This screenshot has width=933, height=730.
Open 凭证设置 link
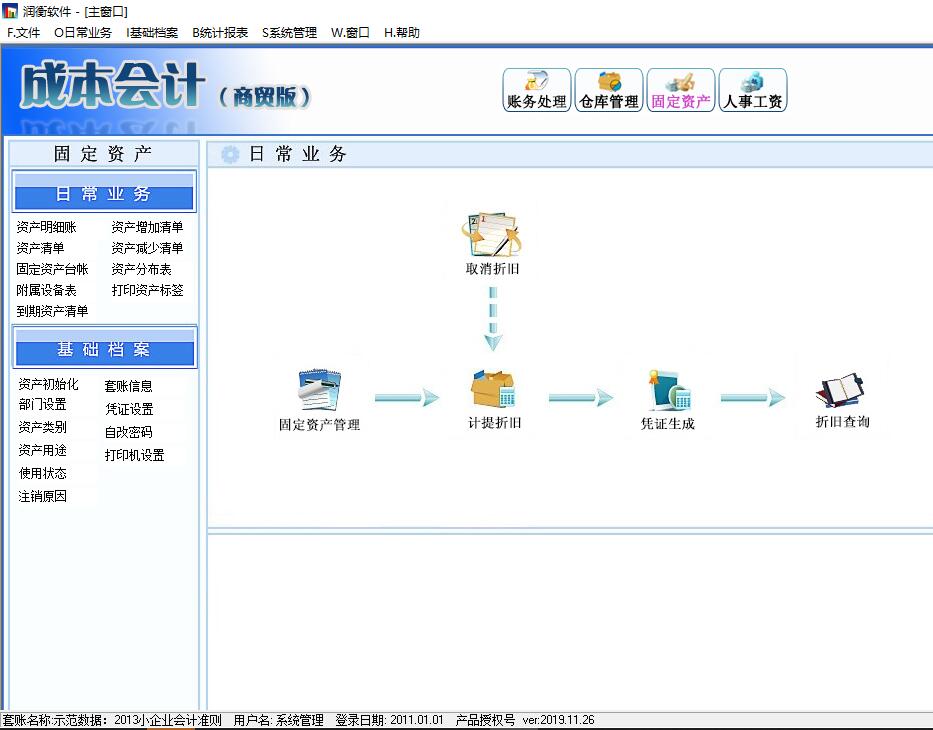click(129, 409)
